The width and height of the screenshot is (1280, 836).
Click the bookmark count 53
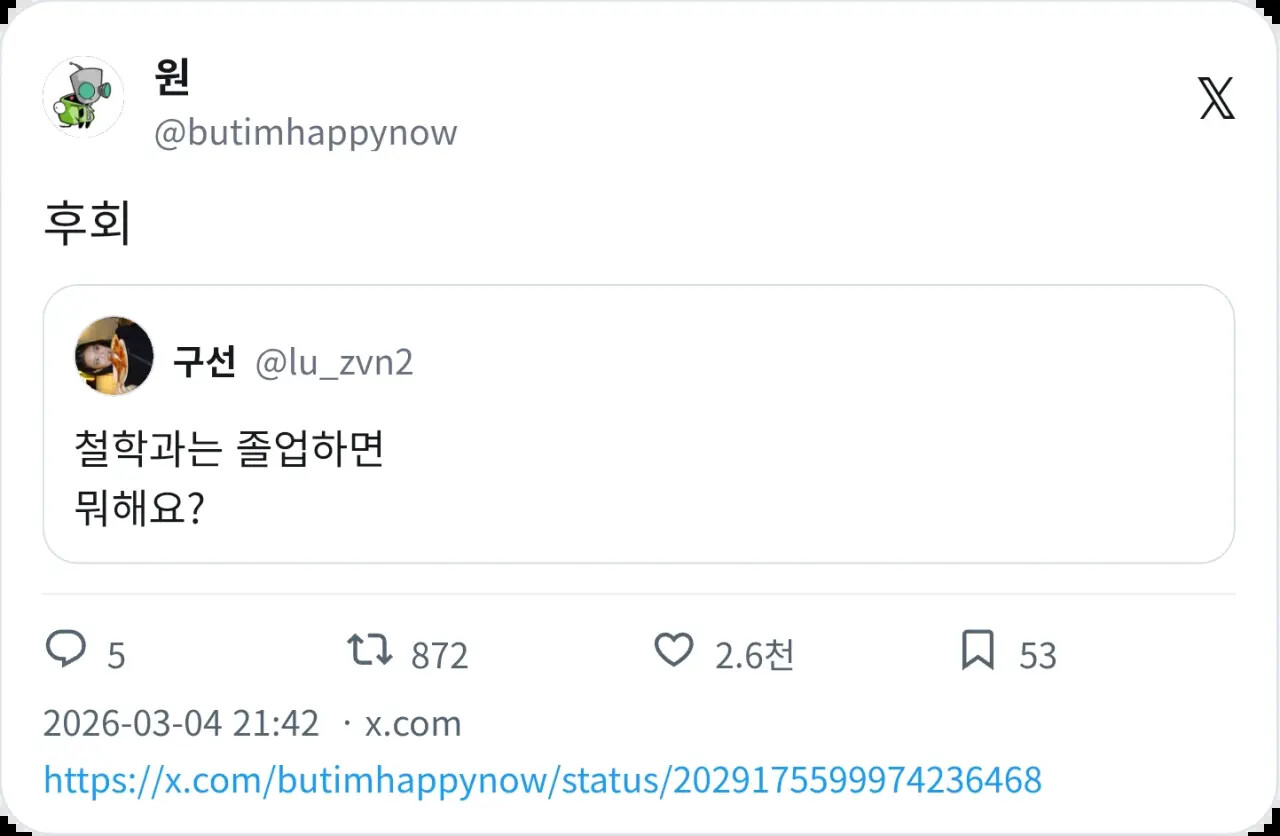[x=1038, y=656]
